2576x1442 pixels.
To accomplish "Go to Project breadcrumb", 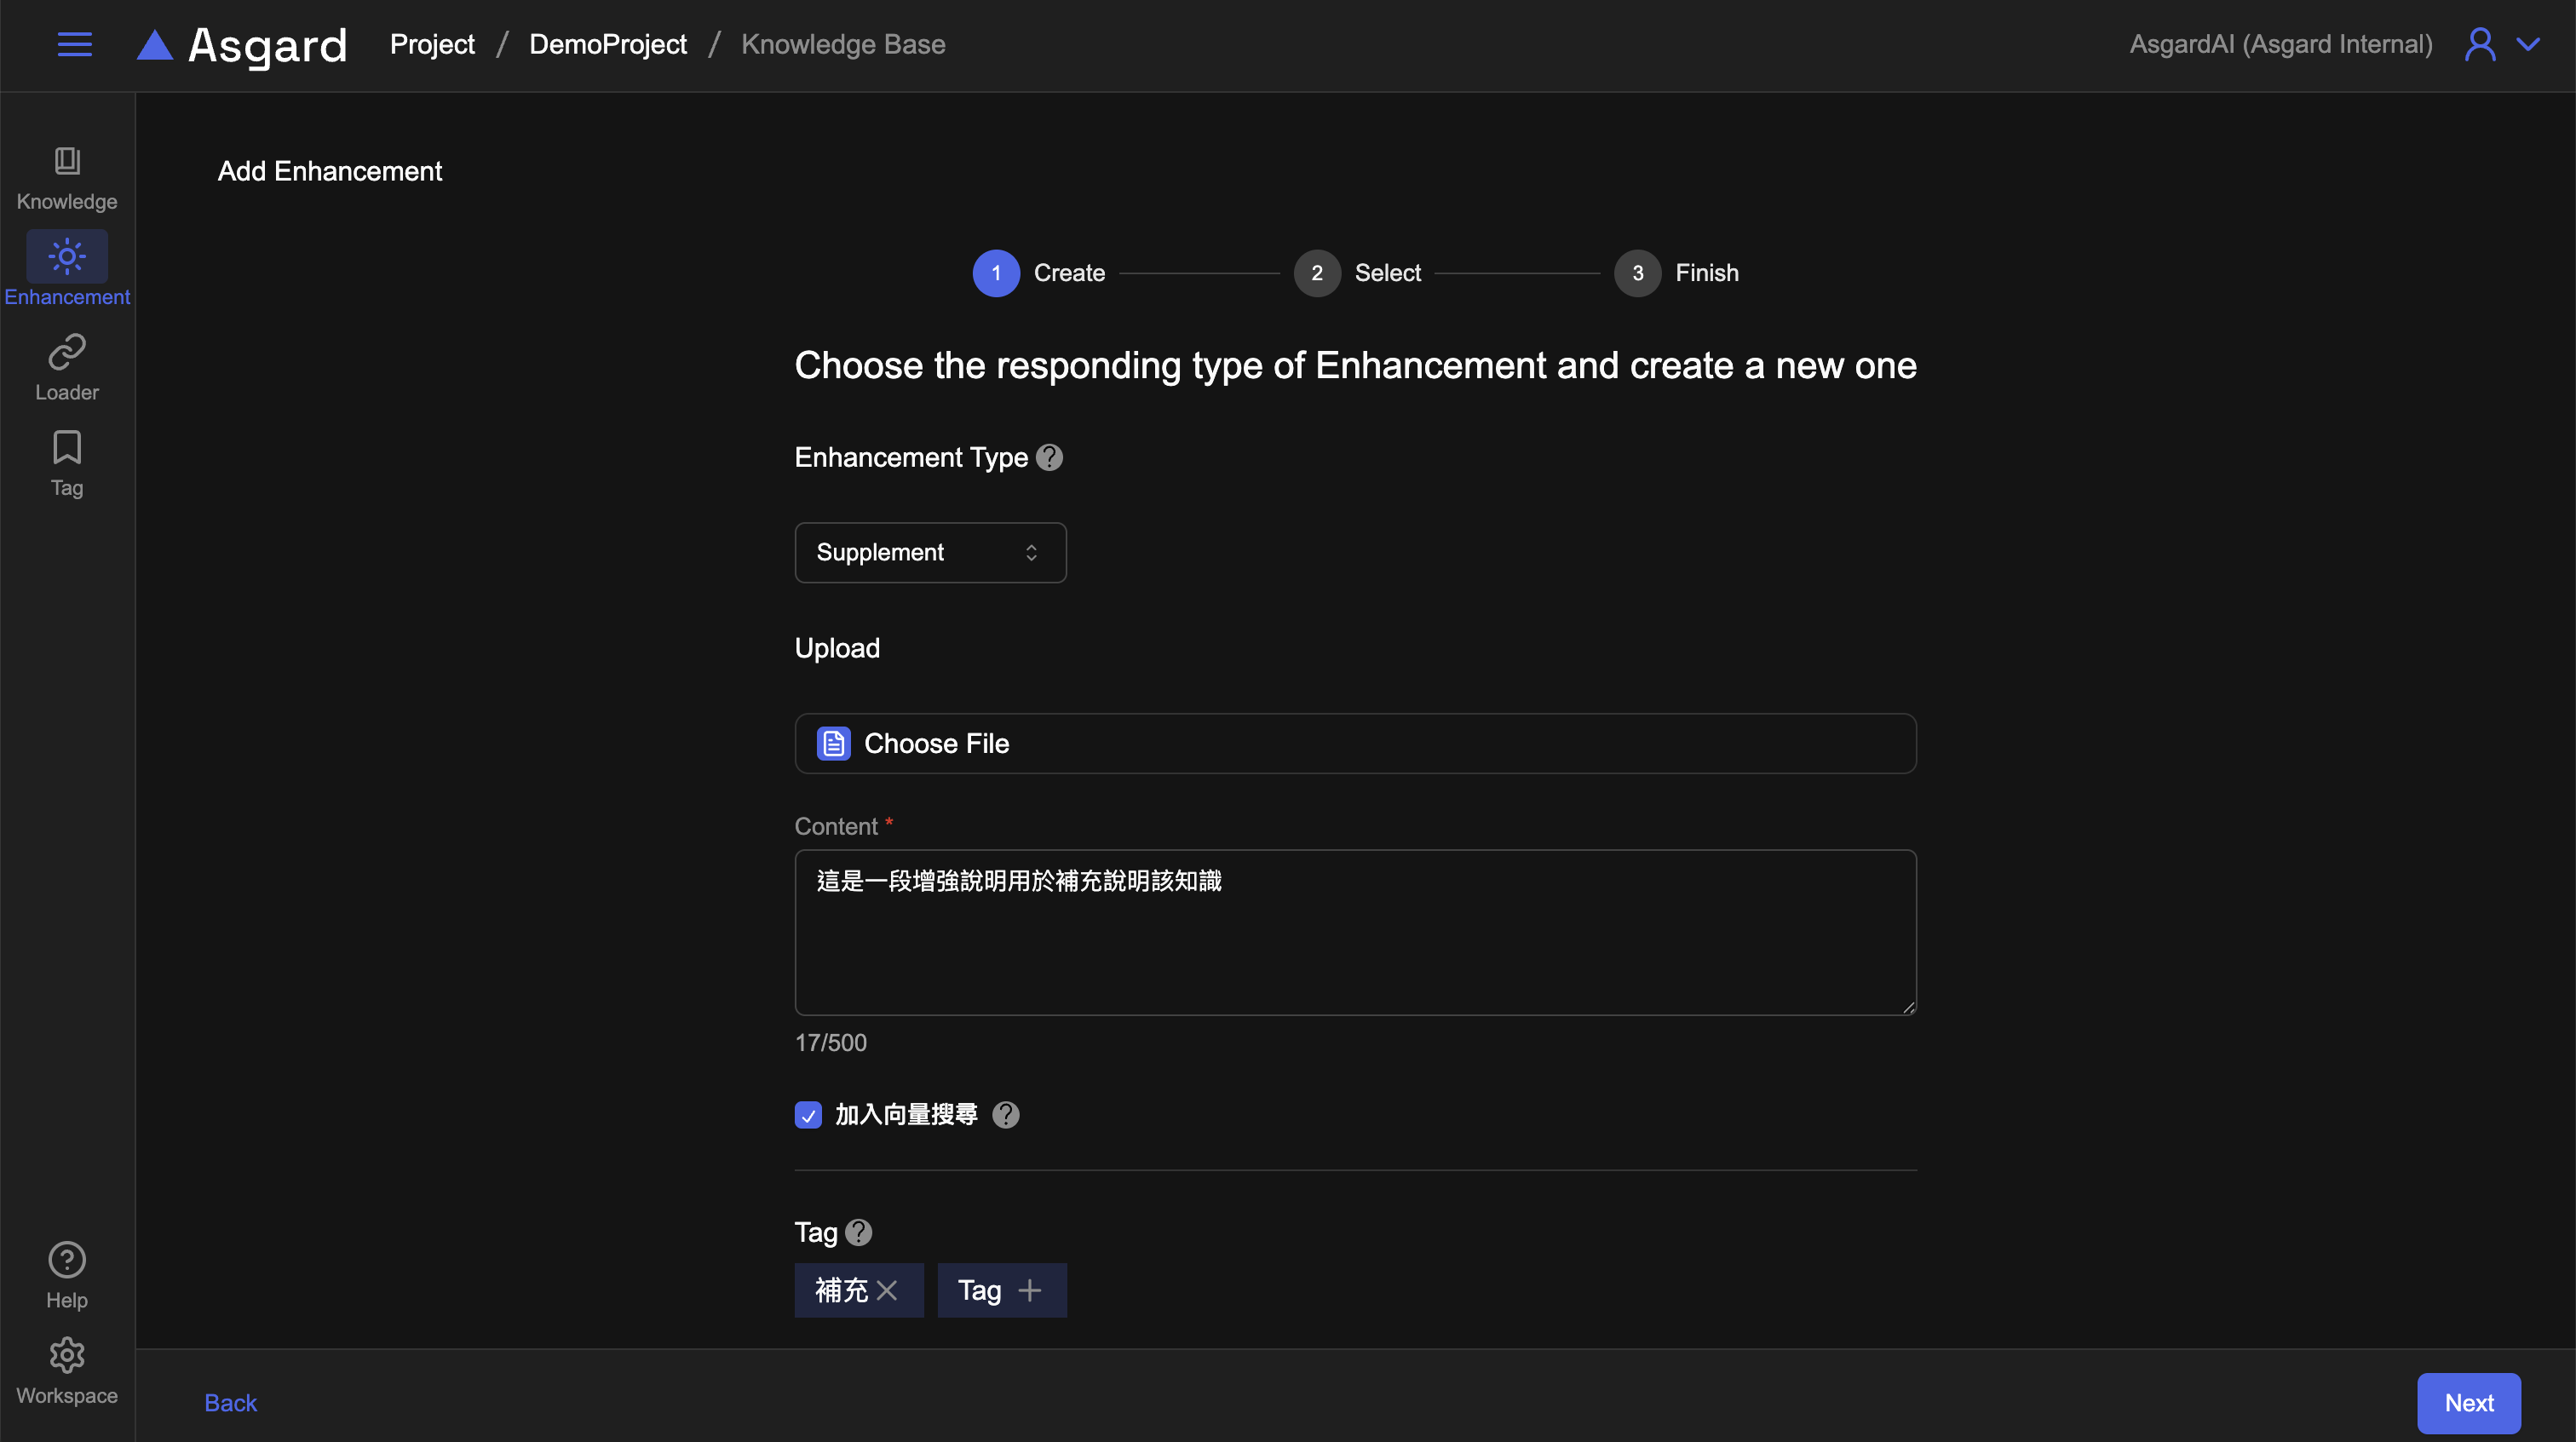I will (432, 44).
